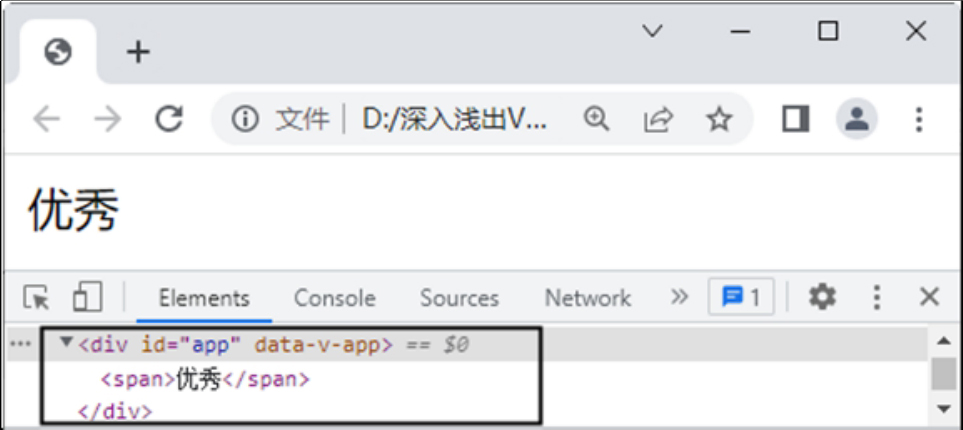Open a new browser tab
This screenshot has height=430, width=963.
pyautogui.click(x=138, y=52)
